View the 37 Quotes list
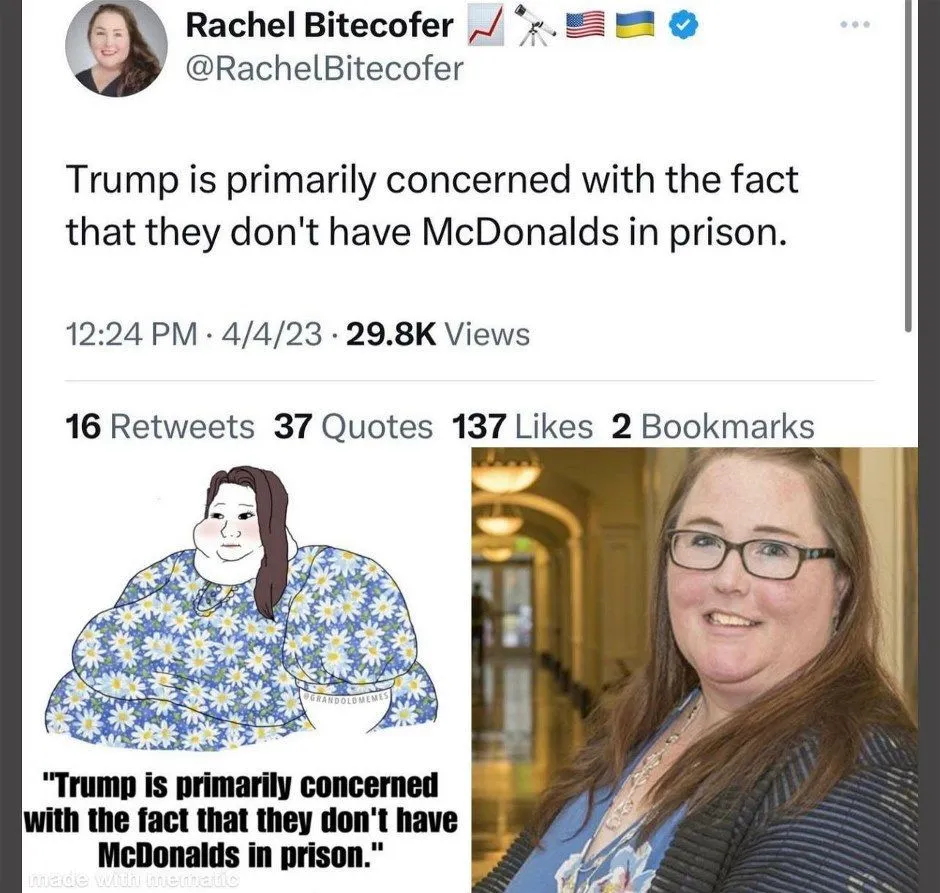This screenshot has width=940, height=893. (x=353, y=427)
